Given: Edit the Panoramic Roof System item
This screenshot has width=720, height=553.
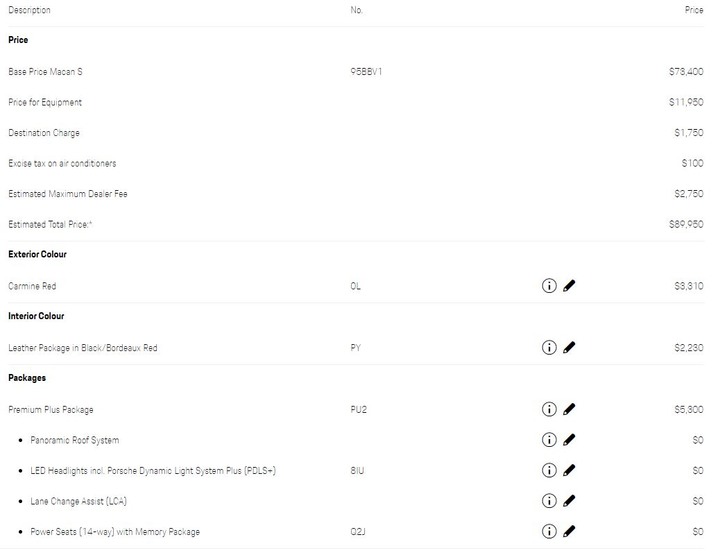Looking at the screenshot, I should 569,440.
